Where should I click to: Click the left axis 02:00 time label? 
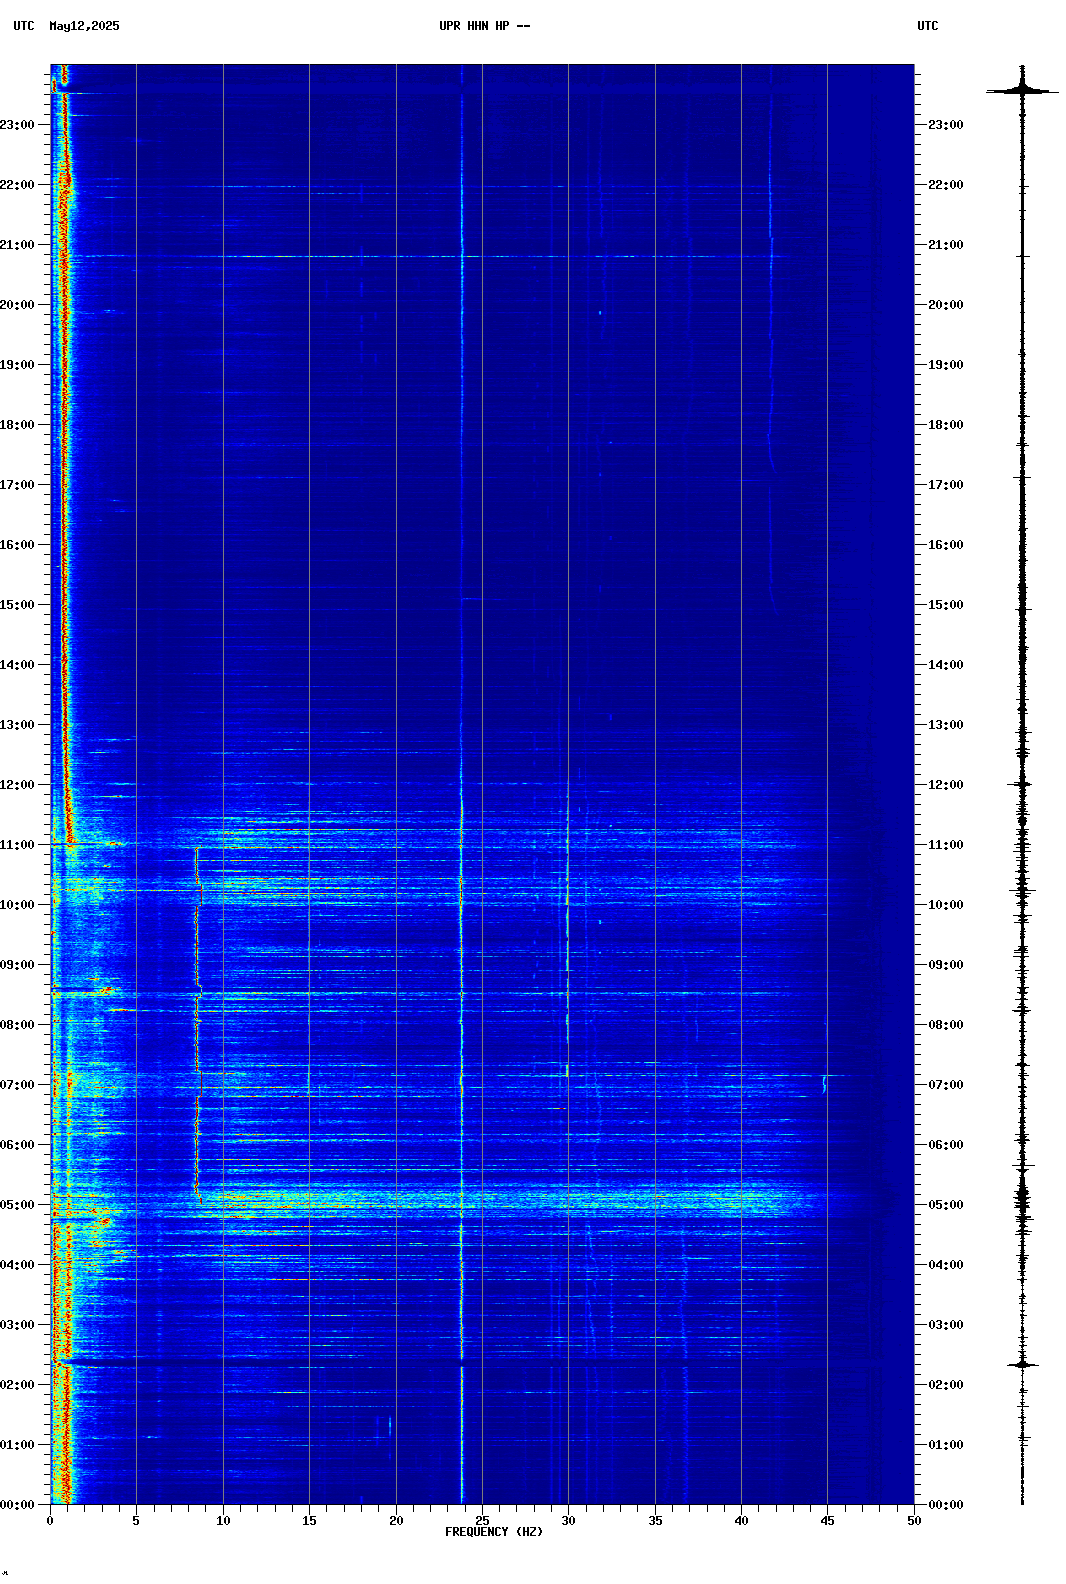(17, 1385)
